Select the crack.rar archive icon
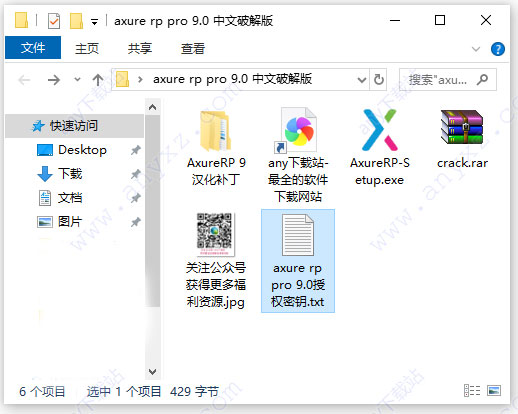The width and height of the screenshot is (518, 414). [x=462, y=128]
